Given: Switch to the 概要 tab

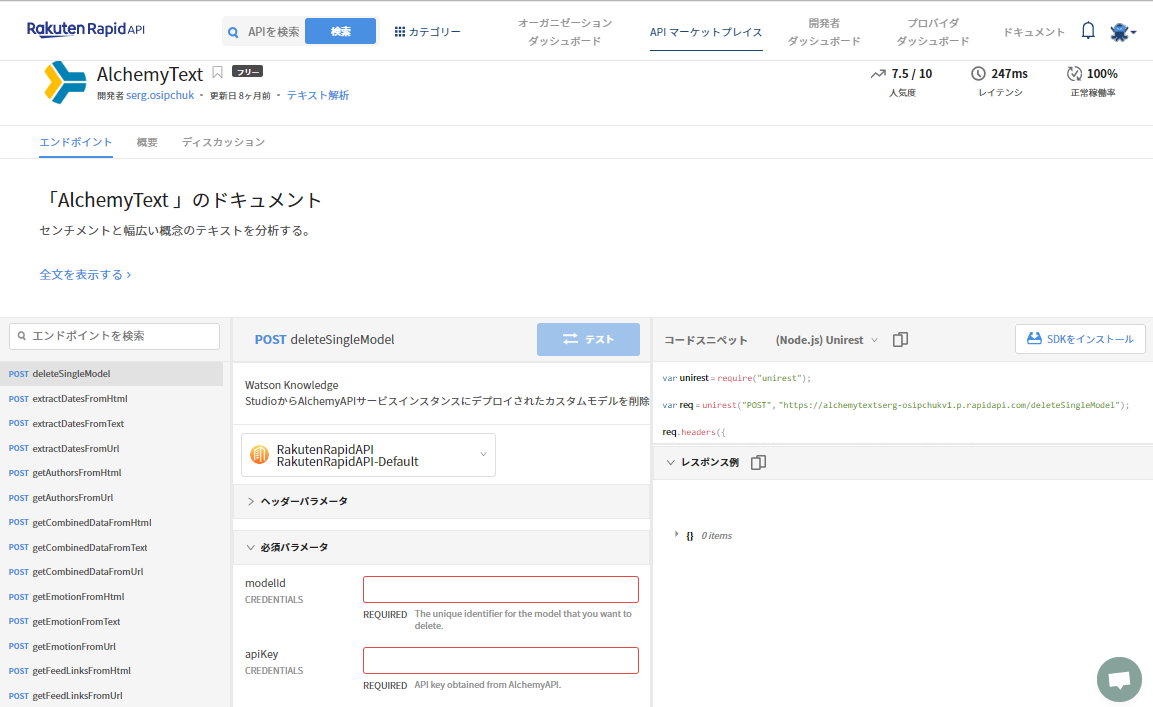Looking at the screenshot, I should pyautogui.click(x=147, y=142).
